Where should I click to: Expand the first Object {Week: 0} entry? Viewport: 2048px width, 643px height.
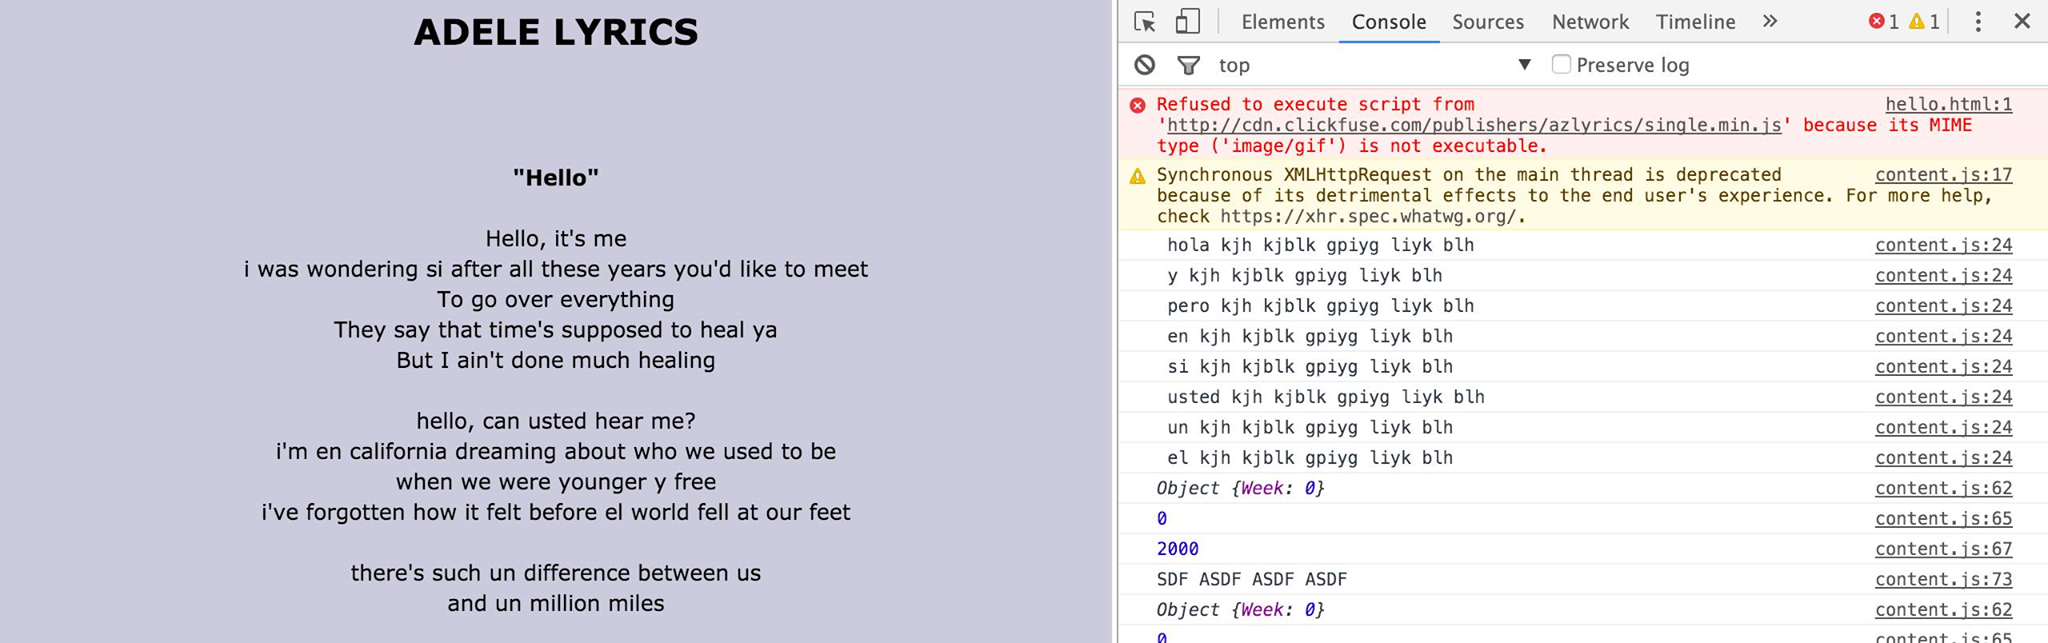pyautogui.click(x=1240, y=488)
